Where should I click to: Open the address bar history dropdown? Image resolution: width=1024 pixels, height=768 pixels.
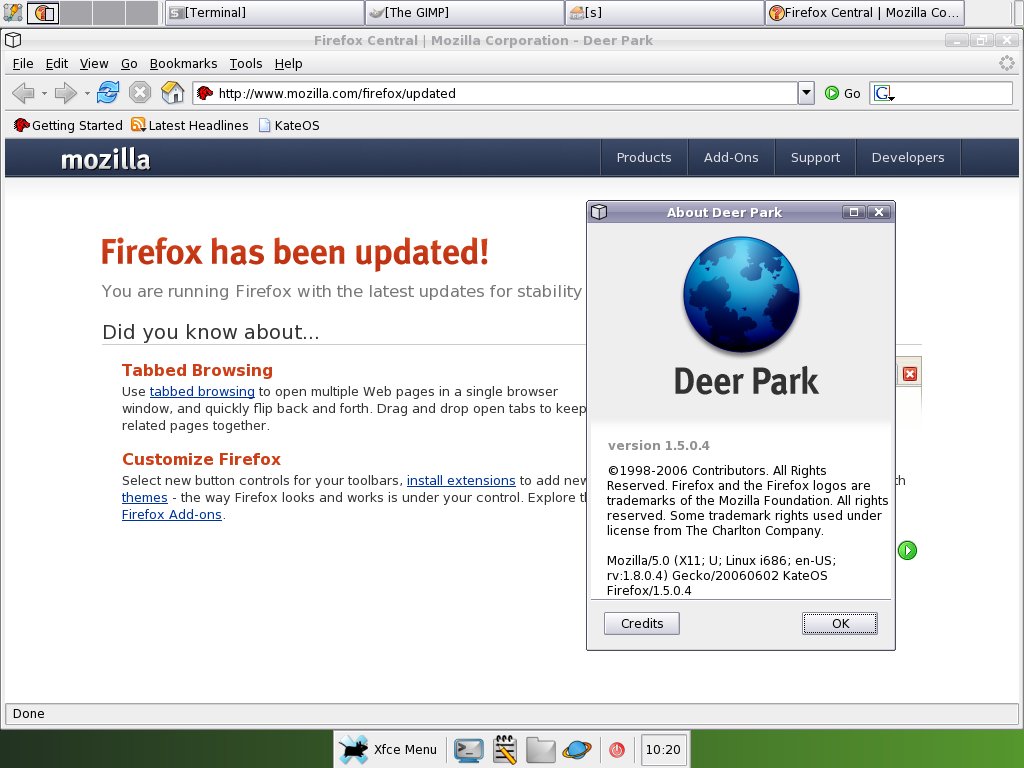[x=806, y=93]
